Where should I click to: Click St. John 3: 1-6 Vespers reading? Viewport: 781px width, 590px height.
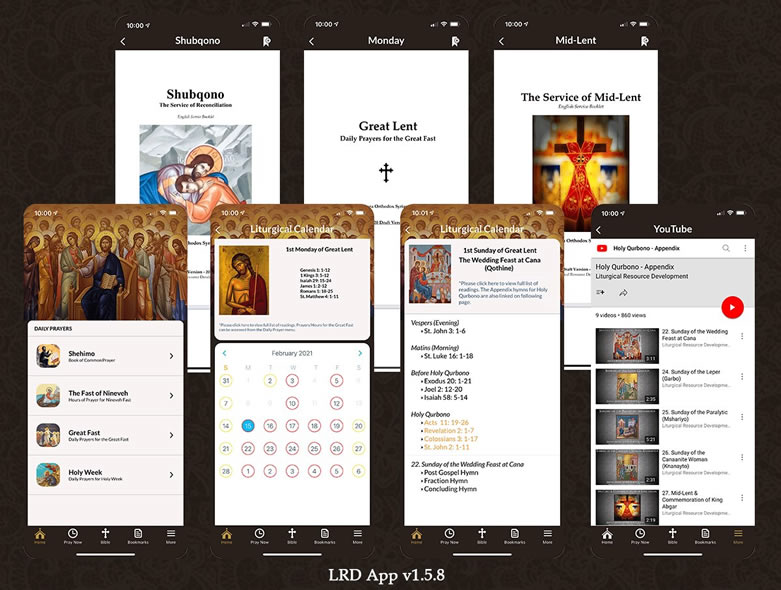445,331
